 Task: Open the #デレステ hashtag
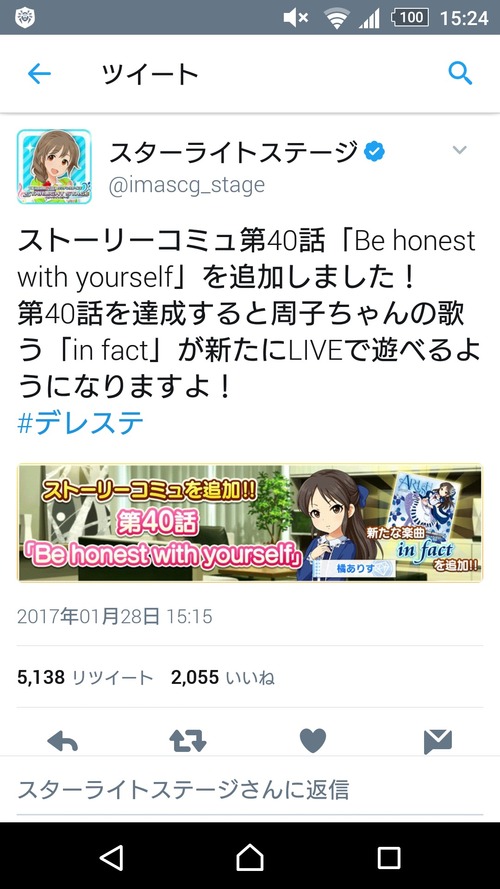[80, 423]
